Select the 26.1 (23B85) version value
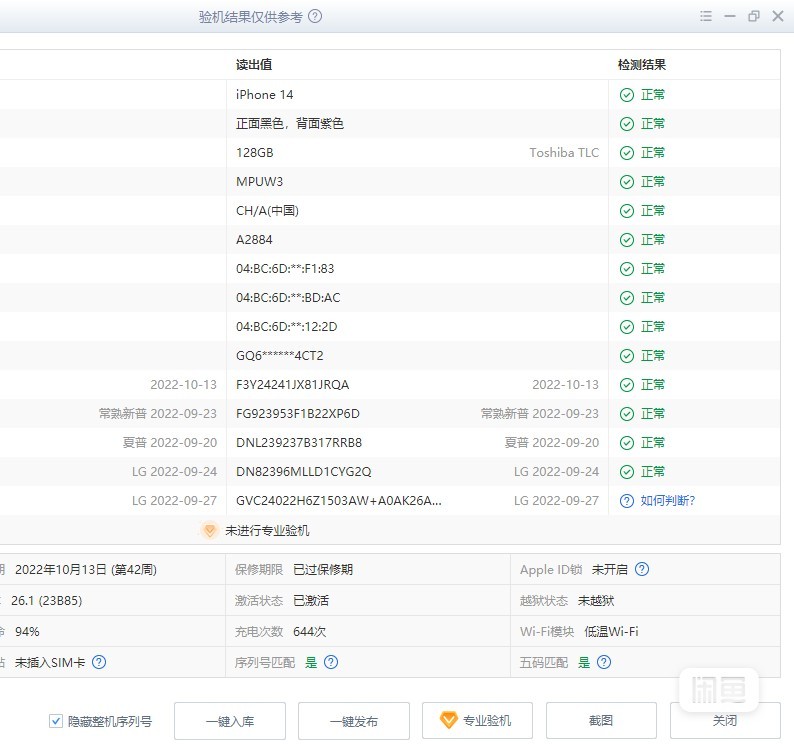The height and width of the screenshot is (756, 794). tap(47, 601)
